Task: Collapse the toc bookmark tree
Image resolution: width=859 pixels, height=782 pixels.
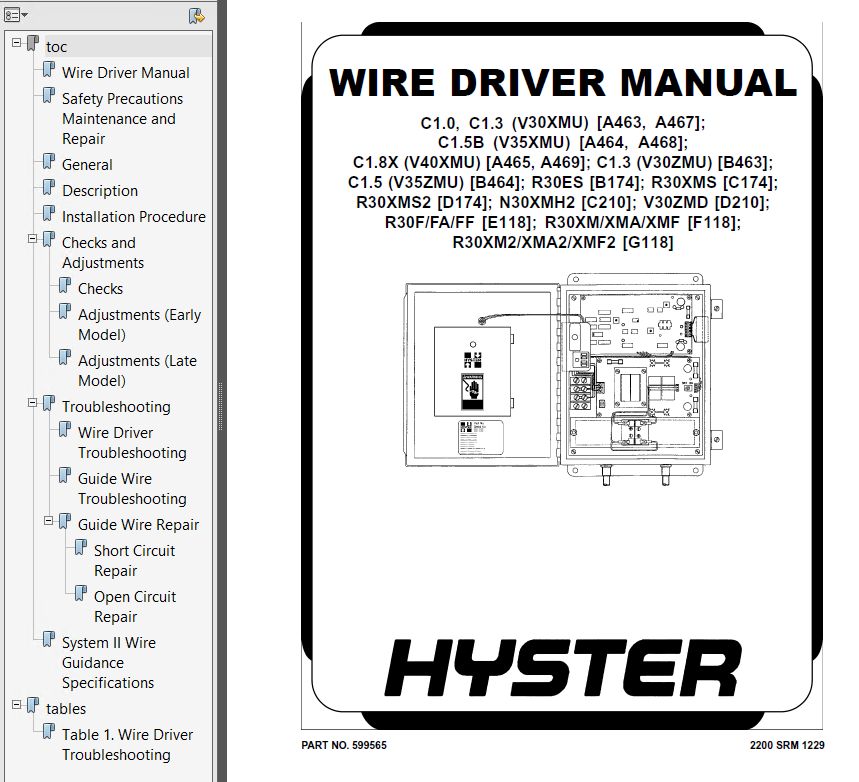Action: (x=16, y=42)
